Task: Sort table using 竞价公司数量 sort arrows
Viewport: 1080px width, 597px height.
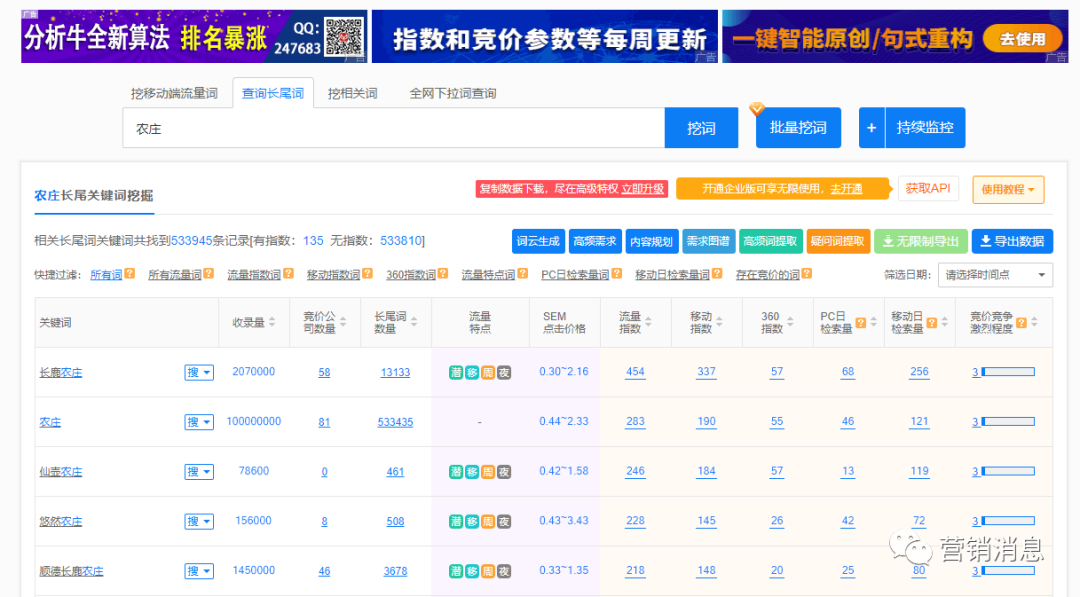Action: (x=343, y=322)
